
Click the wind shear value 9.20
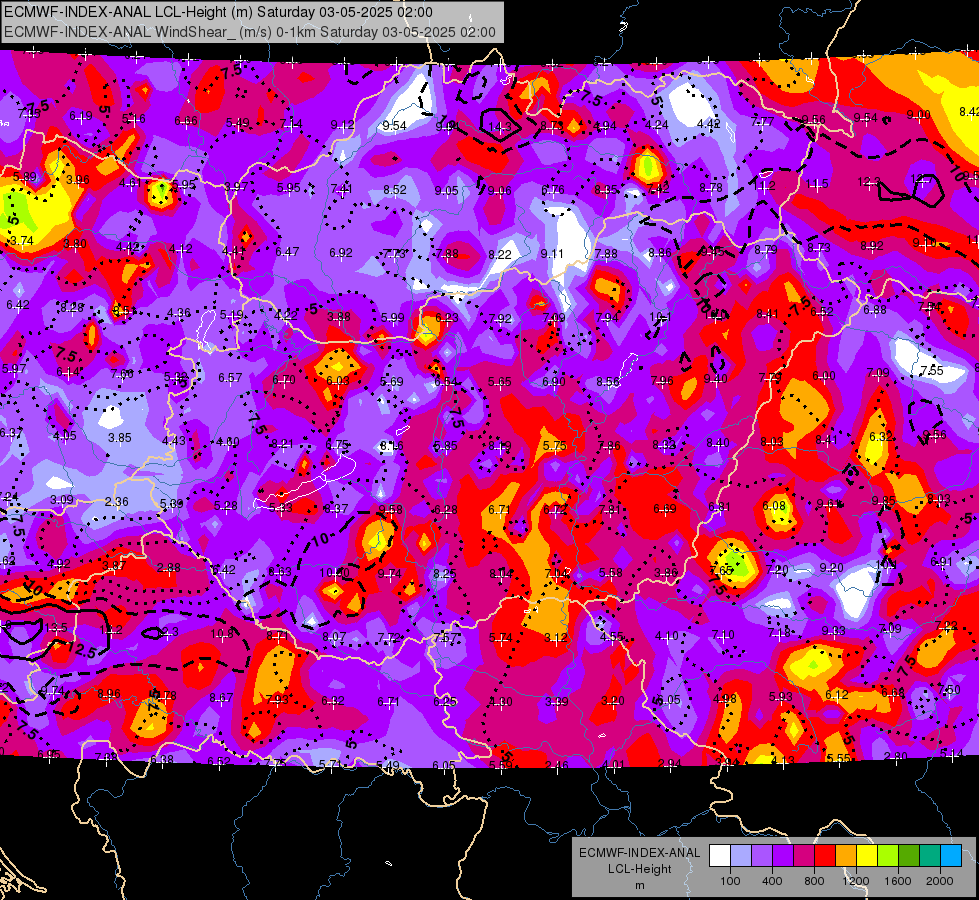[x=831, y=567]
